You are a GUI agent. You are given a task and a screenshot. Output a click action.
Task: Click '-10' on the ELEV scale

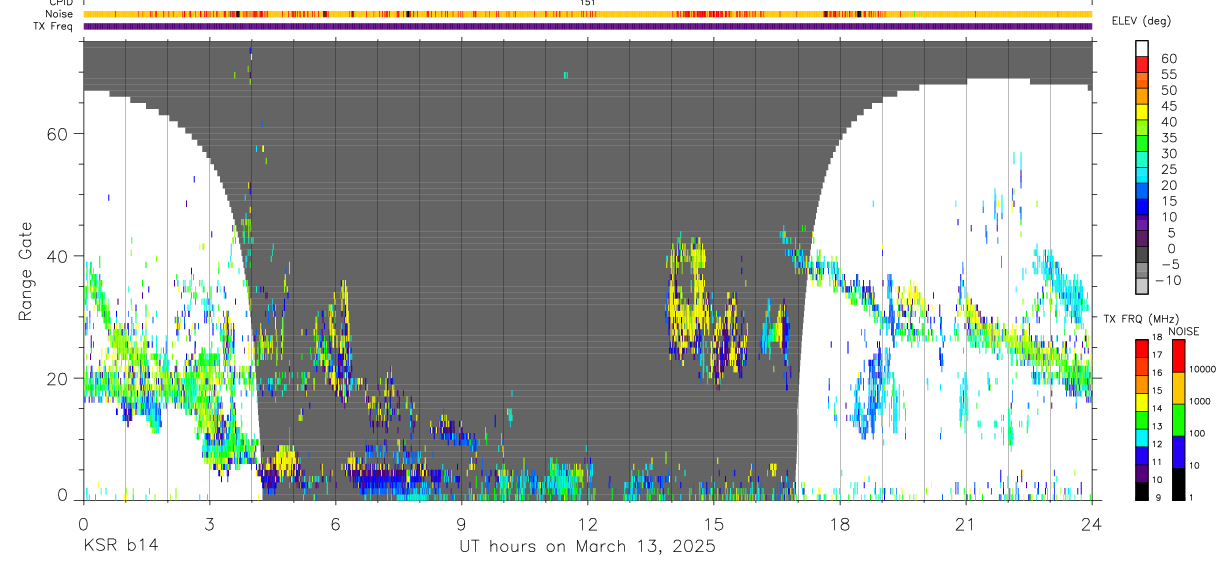click(x=1169, y=281)
